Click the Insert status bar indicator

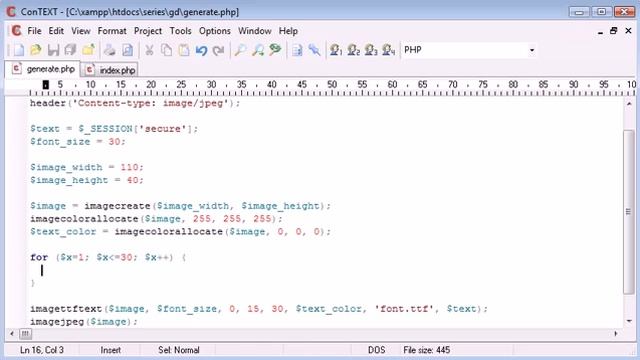click(x=110, y=350)
